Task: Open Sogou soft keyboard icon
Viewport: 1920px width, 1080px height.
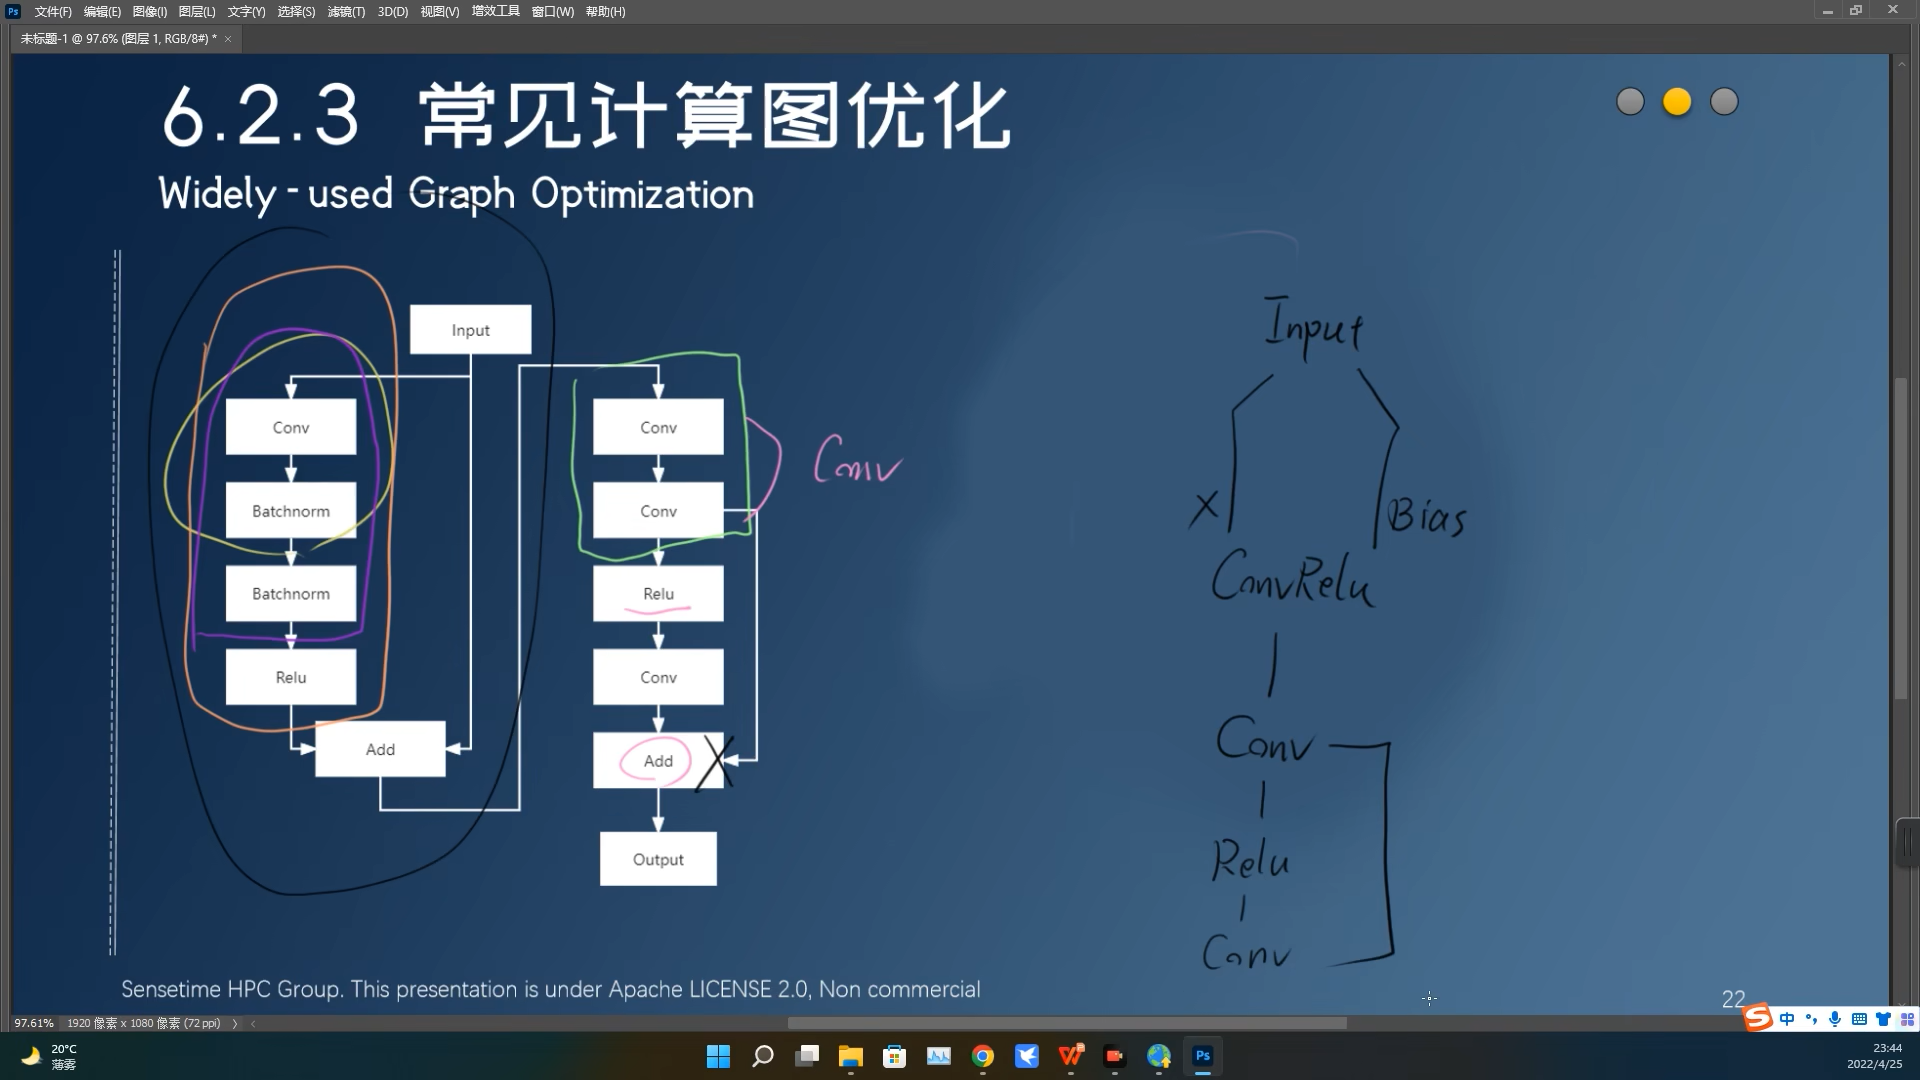Action: [x=1859, y=1019]
